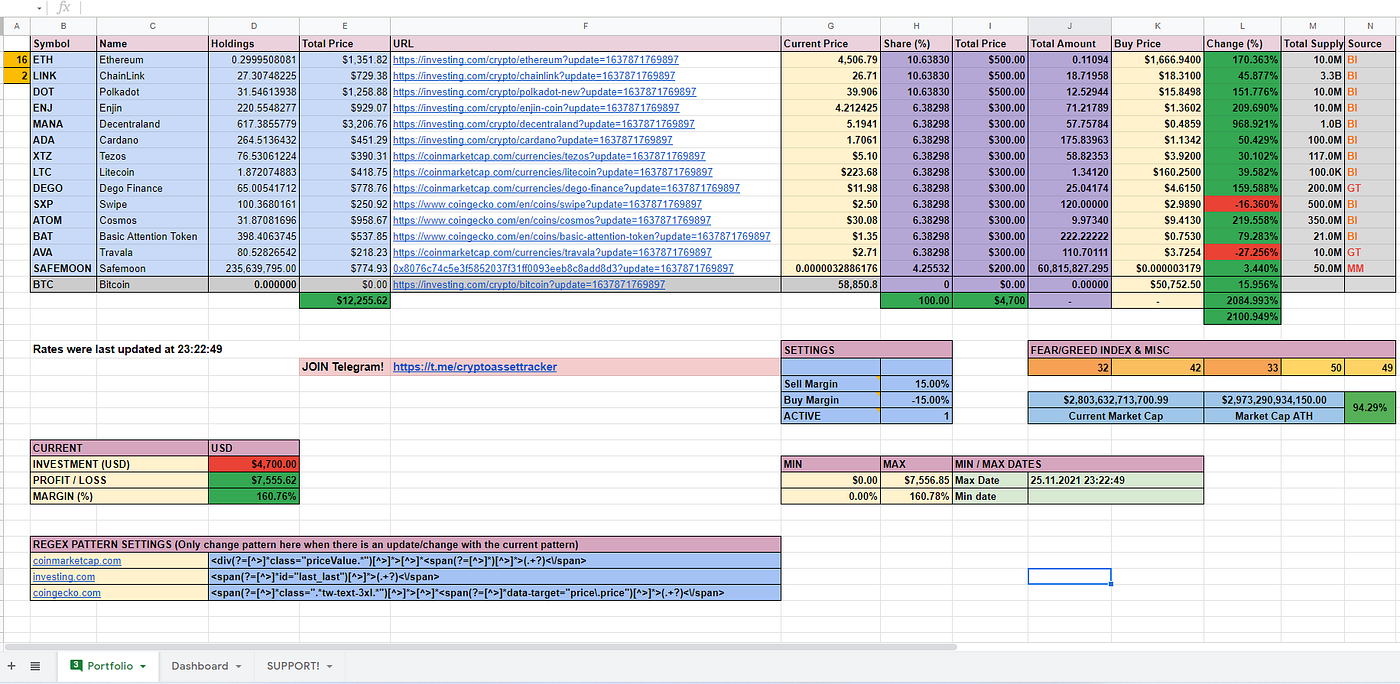Select the JOIN Telegram! cell
Screen dimensions: 1400x684
(x=345, y=367)
